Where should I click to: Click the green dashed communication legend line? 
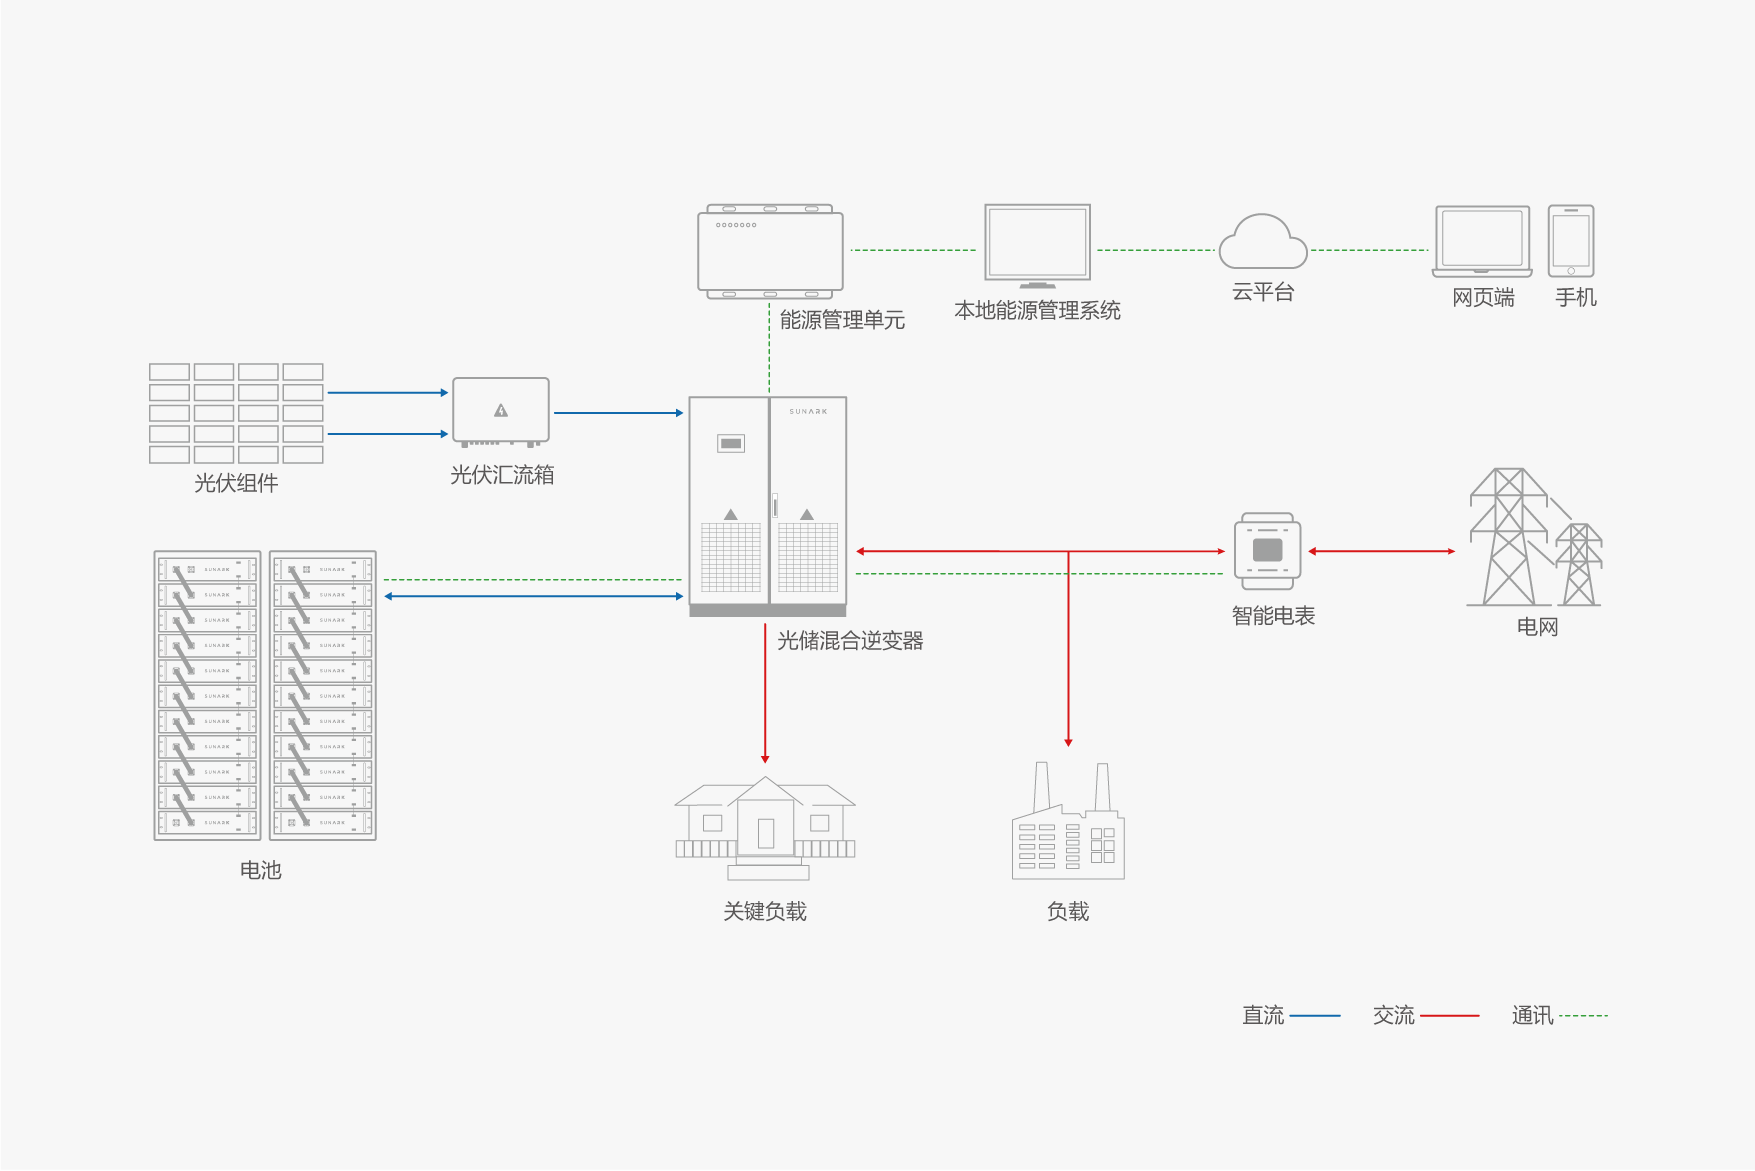tap(1583, 1016)
